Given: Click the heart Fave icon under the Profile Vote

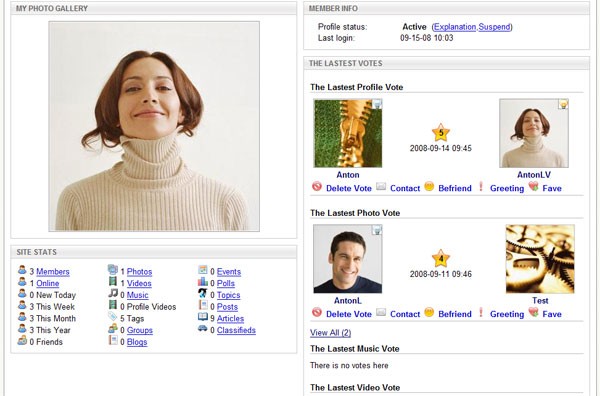Looking at the screenshot, I should point(533,187).
